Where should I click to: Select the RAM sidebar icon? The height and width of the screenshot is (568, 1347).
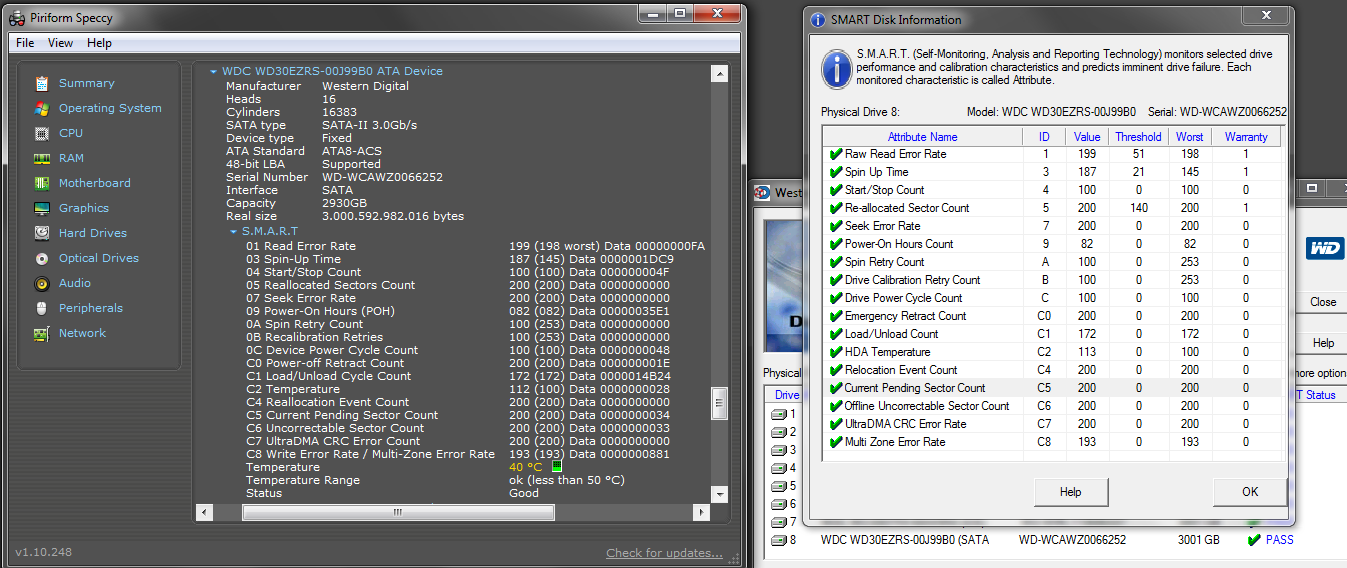(41, 158)
